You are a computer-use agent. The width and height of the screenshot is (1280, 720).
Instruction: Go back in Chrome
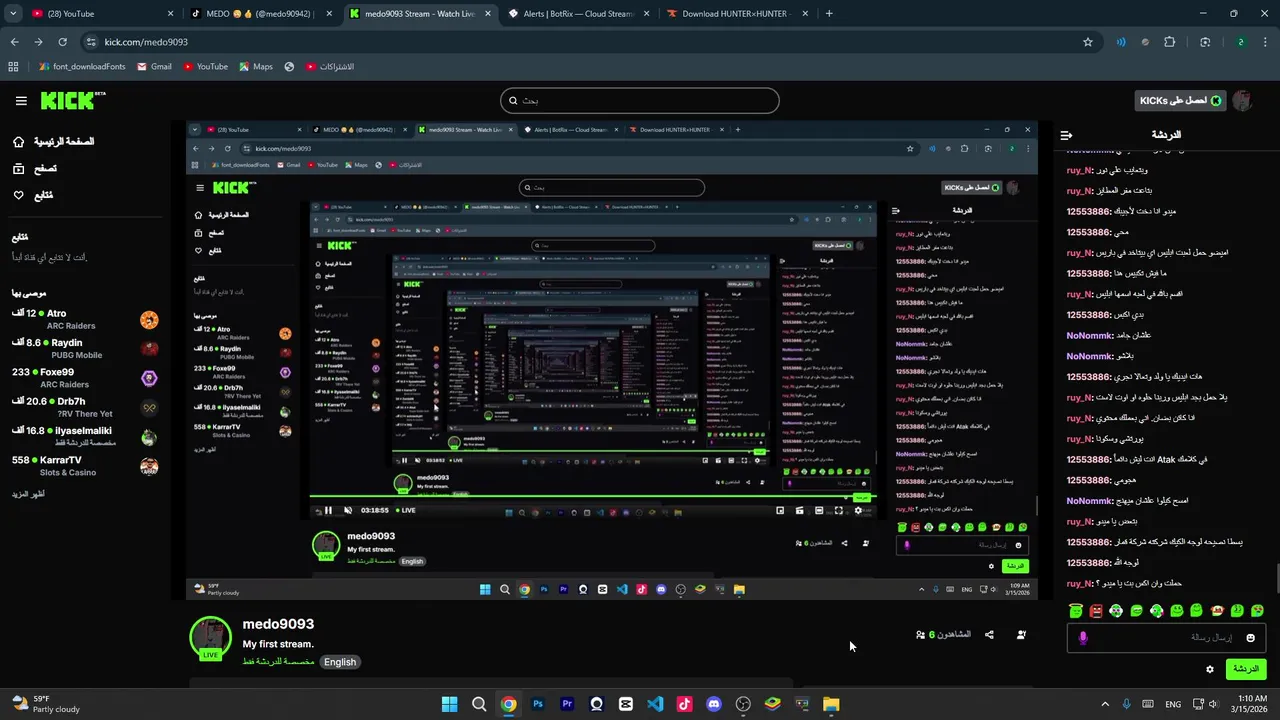(x=15, y=42)
